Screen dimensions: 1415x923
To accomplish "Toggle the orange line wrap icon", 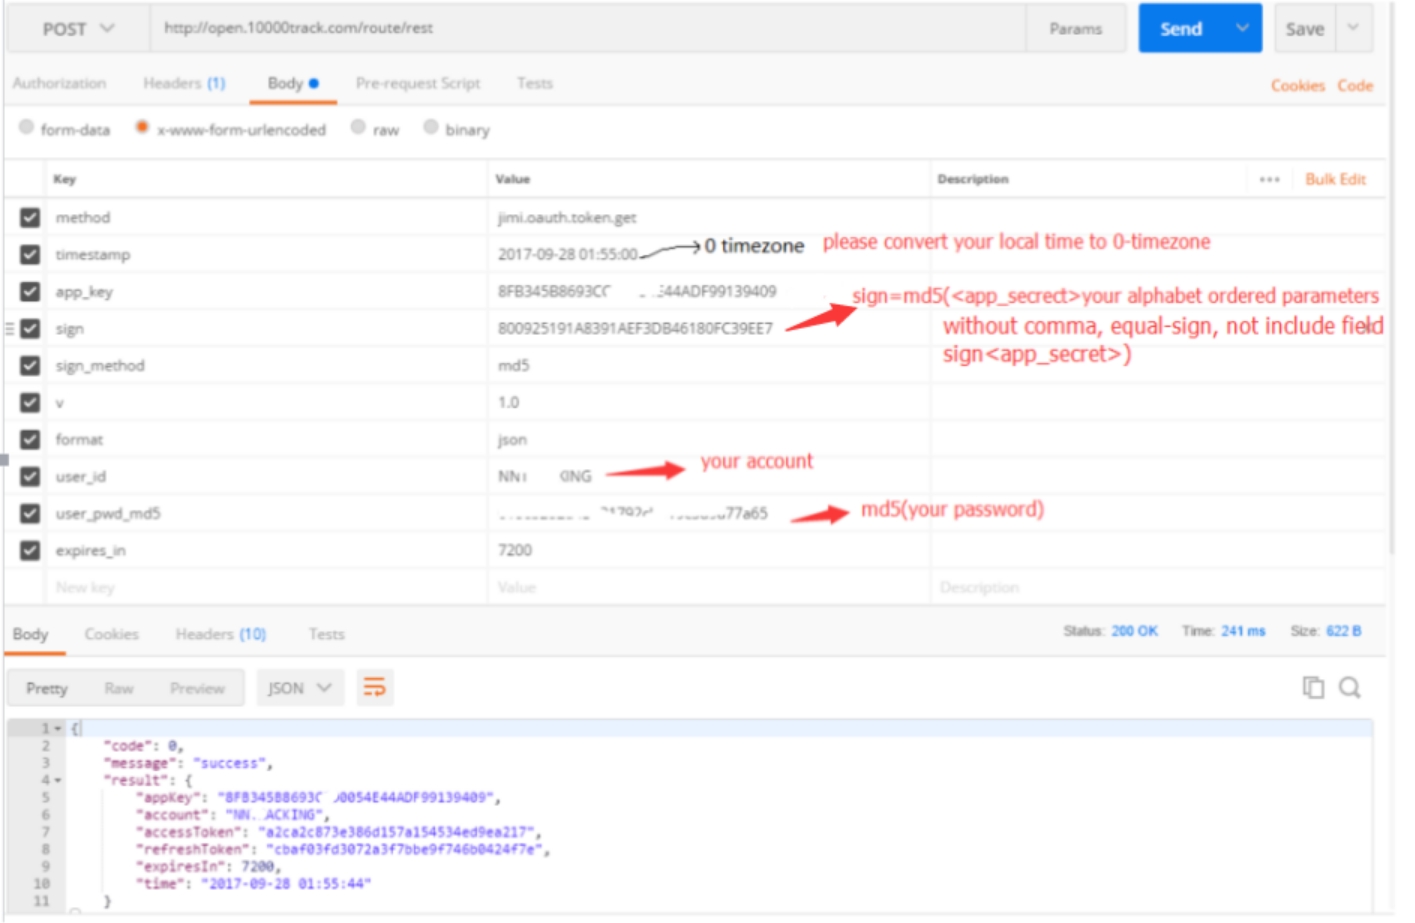I will point(374,688).
